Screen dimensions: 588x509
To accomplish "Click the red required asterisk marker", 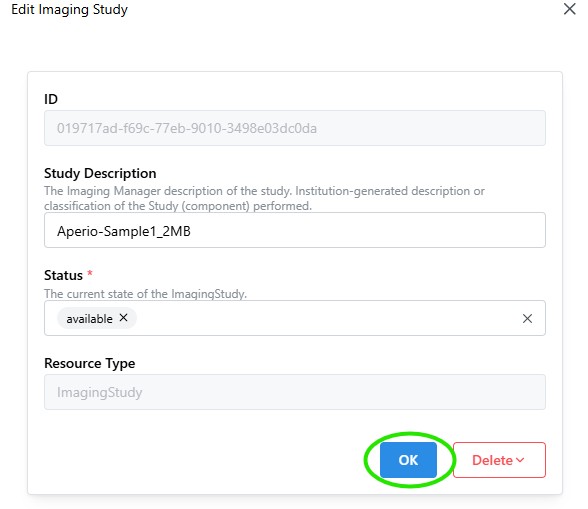I will tap(90, 273).
